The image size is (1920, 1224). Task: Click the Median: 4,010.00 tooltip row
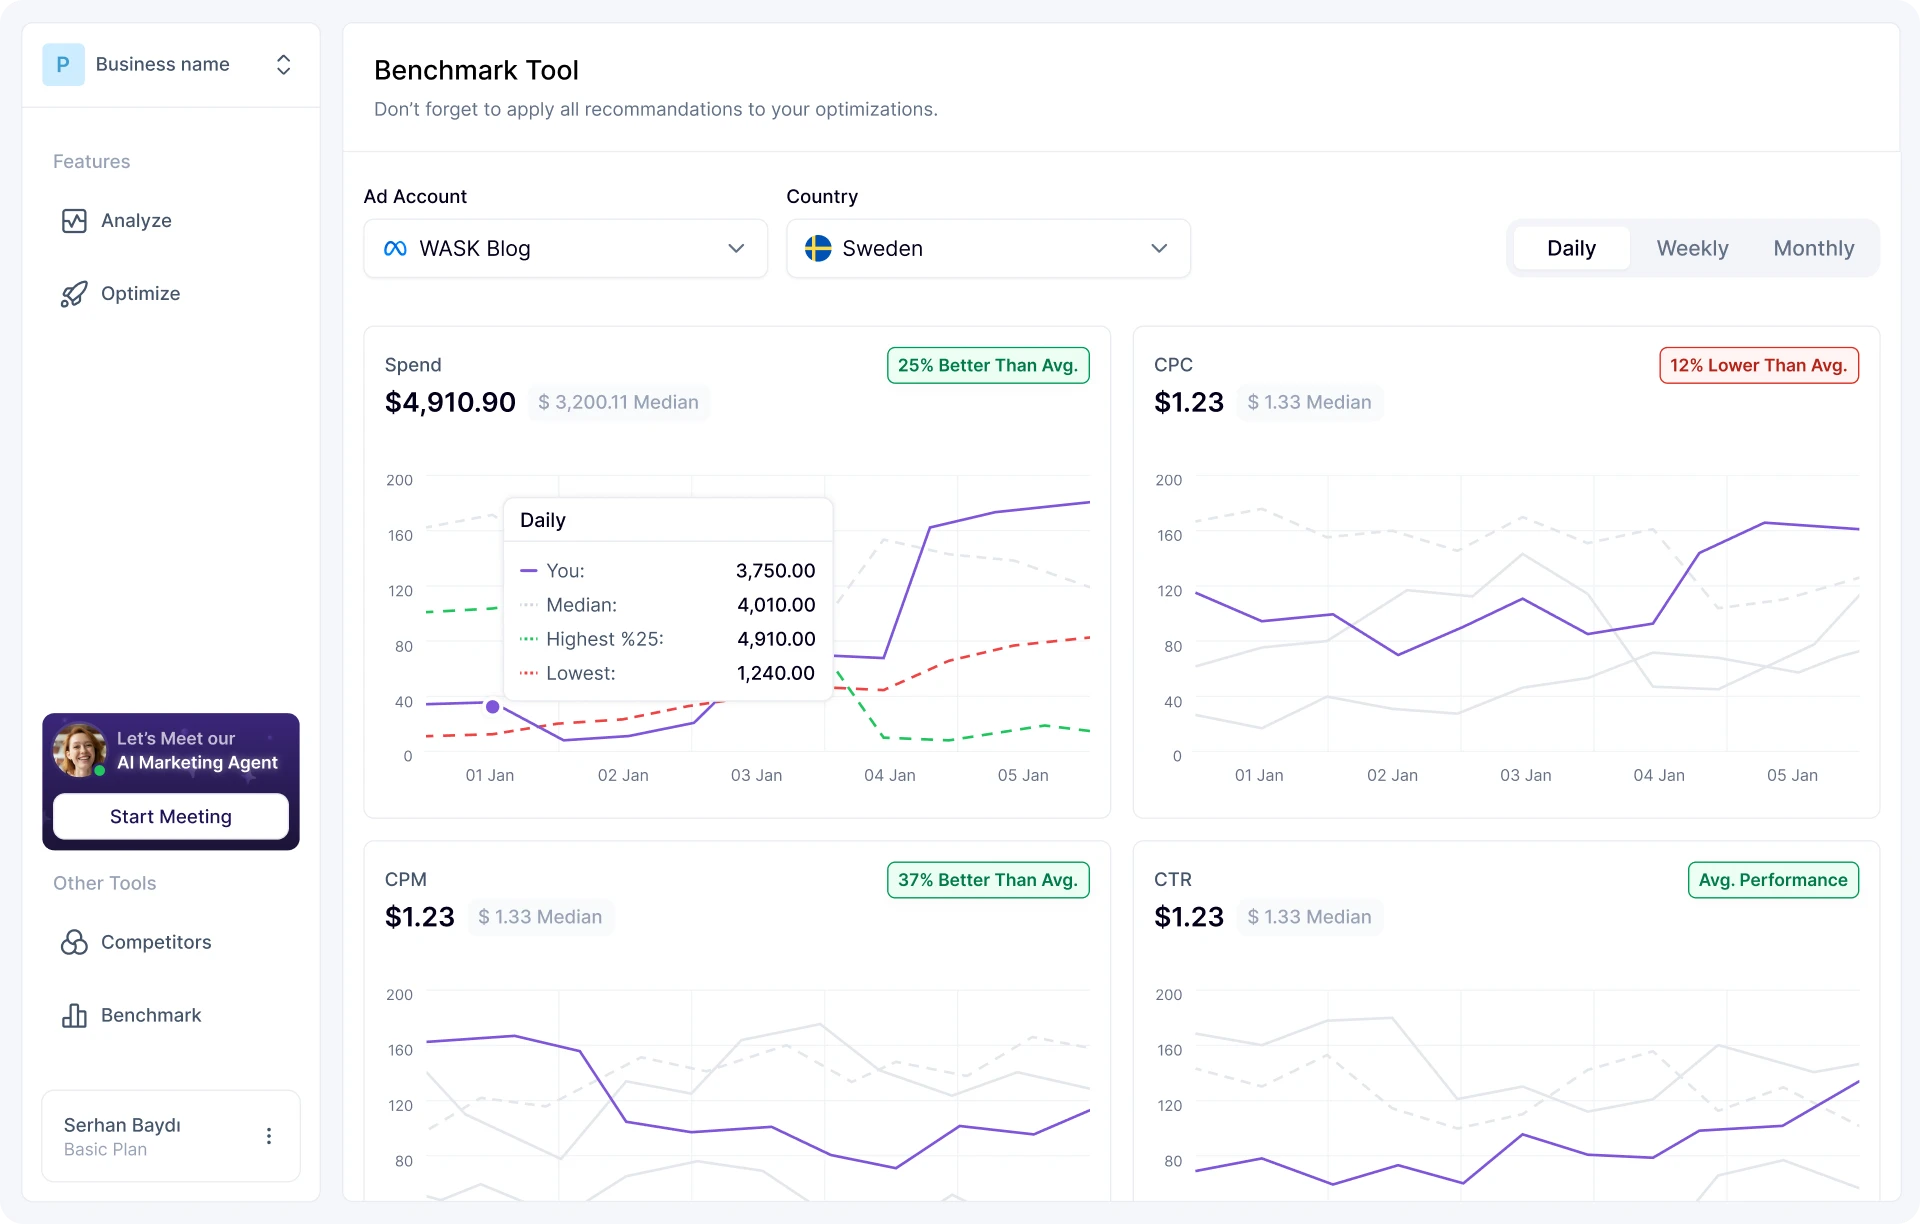(x=668, y=605)
